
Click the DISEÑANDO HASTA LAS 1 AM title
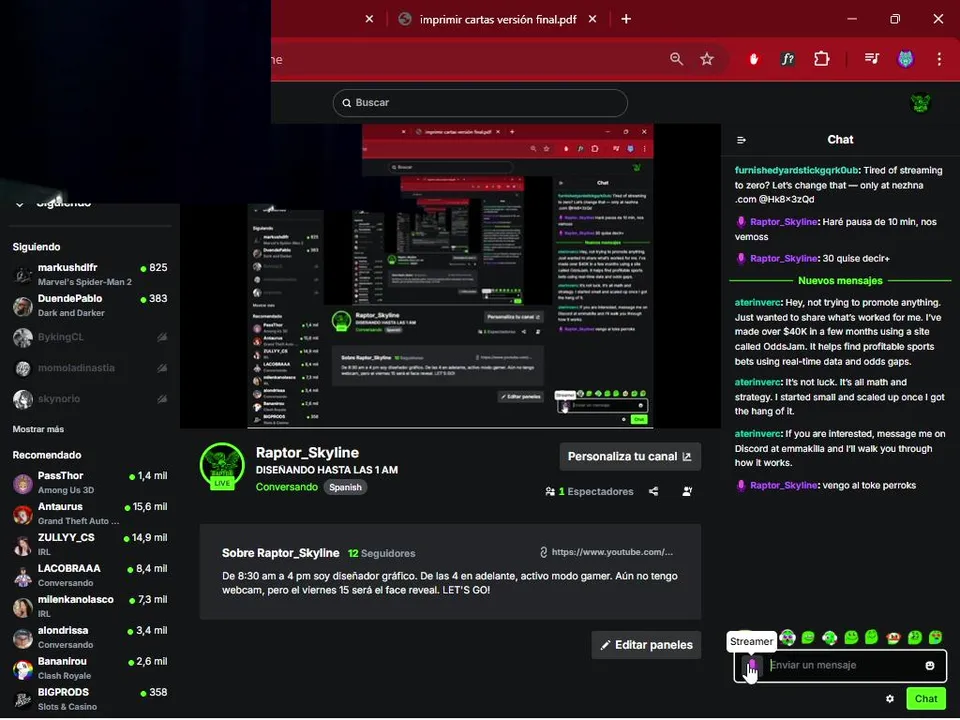click(327, 470)
